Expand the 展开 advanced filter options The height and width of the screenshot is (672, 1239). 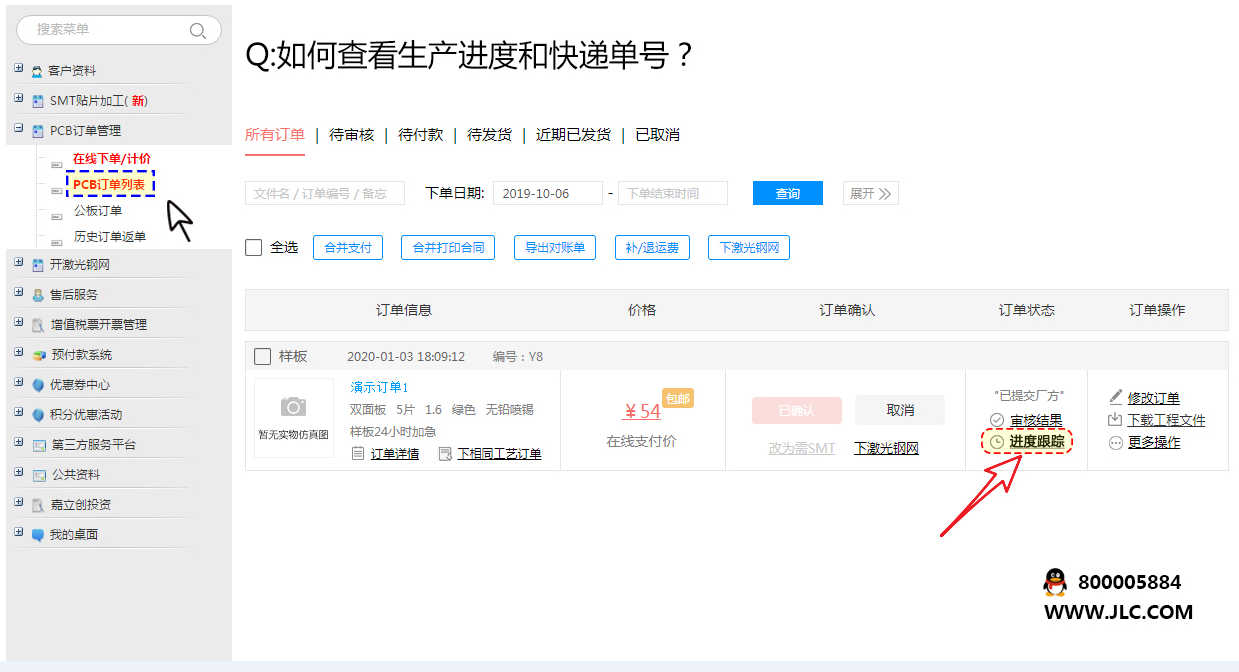click(x=870, y=194)
